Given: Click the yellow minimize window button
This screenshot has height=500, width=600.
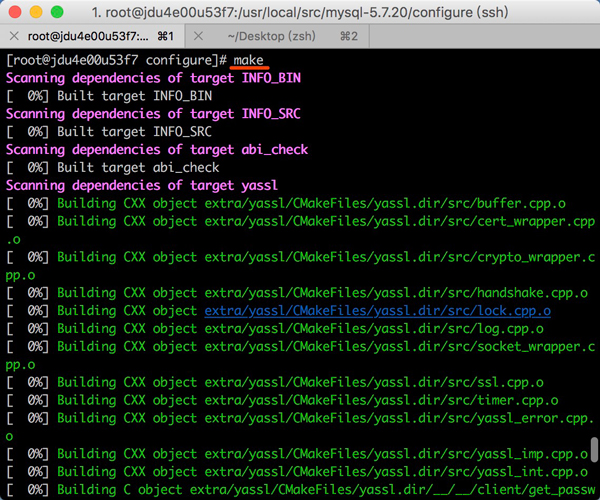Looking at the screenshot, I should pos(36,12).
